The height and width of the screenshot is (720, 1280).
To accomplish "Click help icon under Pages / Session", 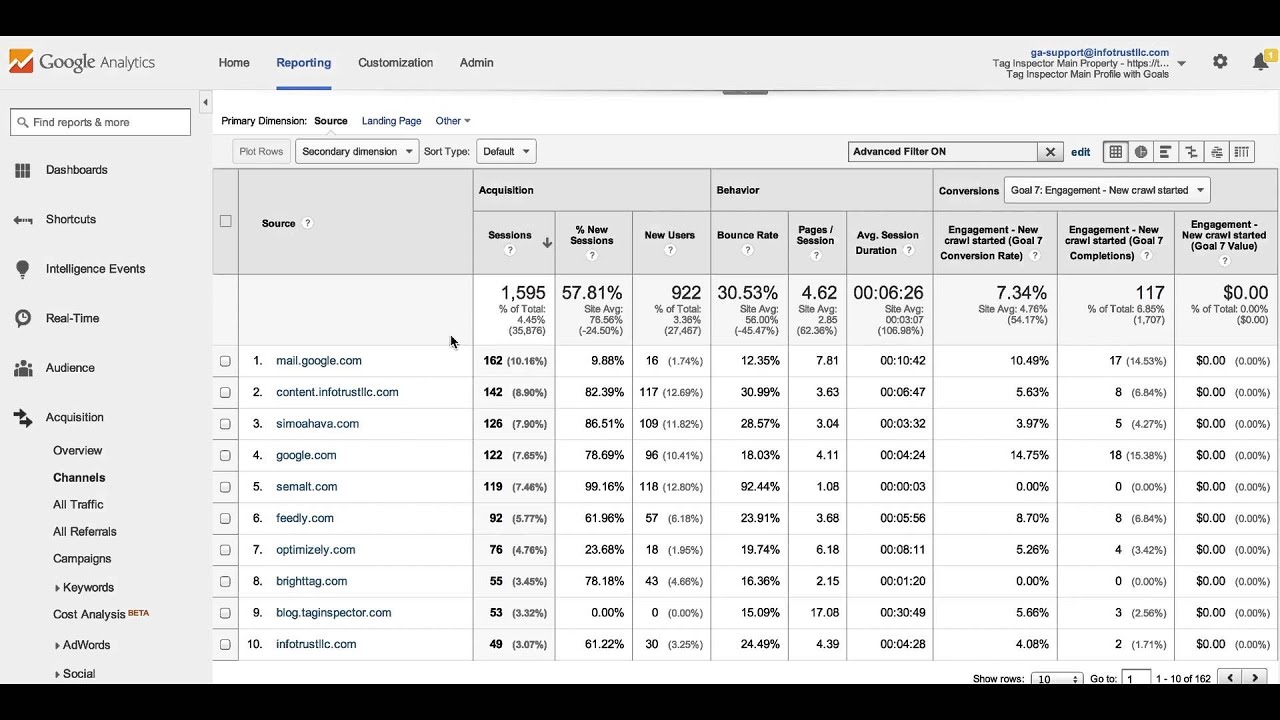I will click(x=816, y=255).
